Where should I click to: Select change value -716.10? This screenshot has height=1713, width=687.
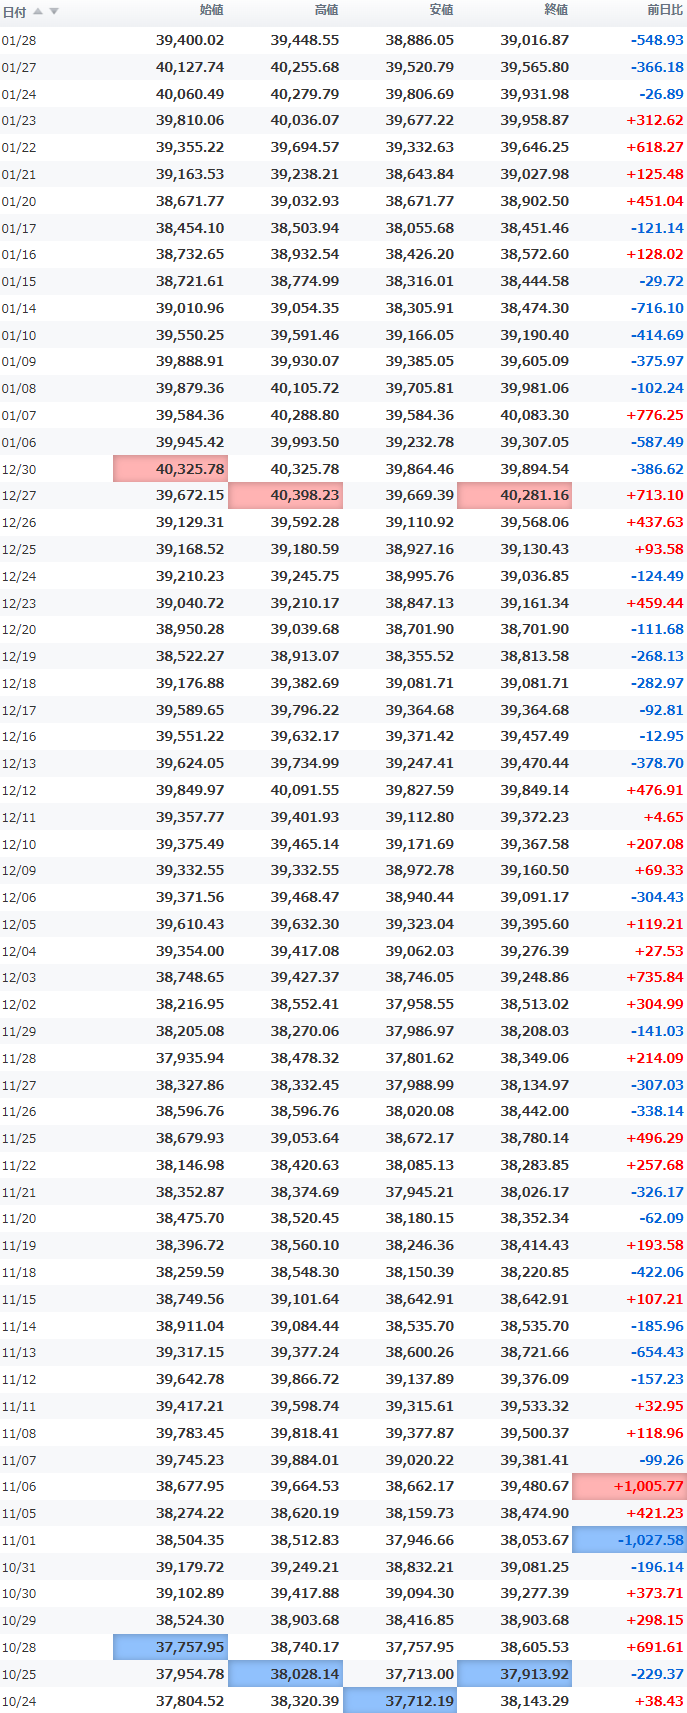click(x=657, y=308)
